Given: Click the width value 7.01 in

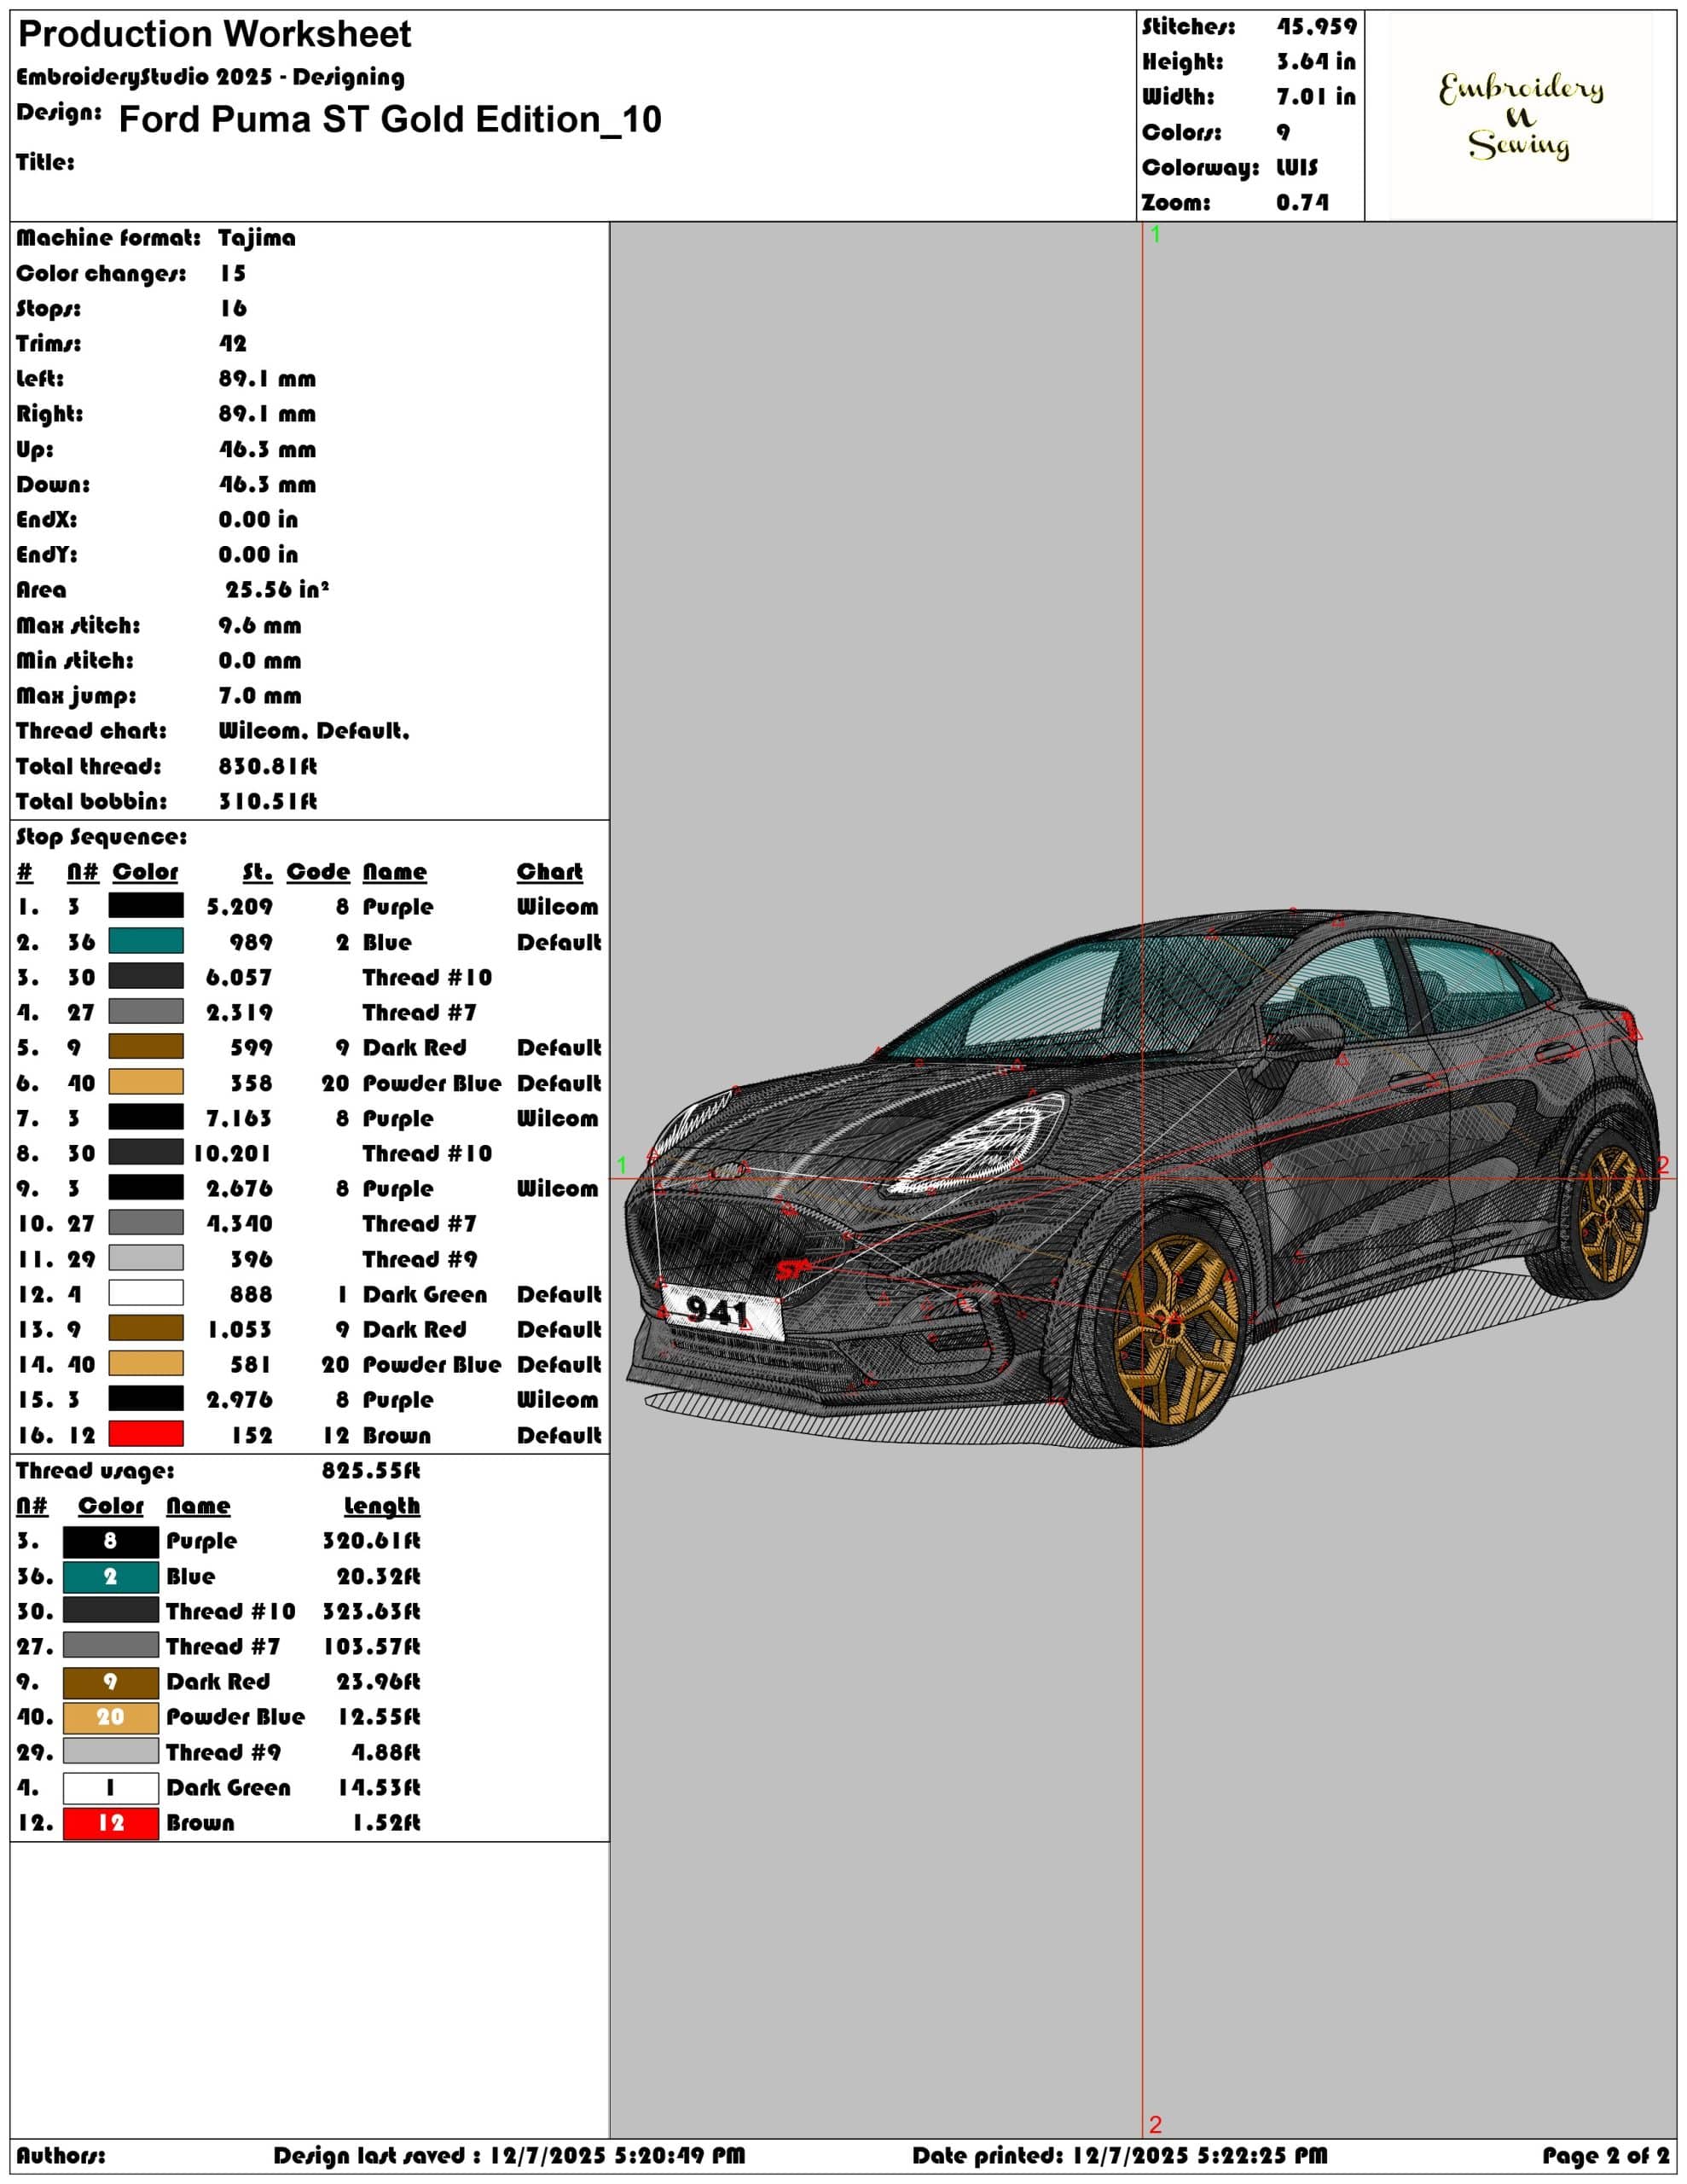Looking at the screenshot, I should point(1316,96).
